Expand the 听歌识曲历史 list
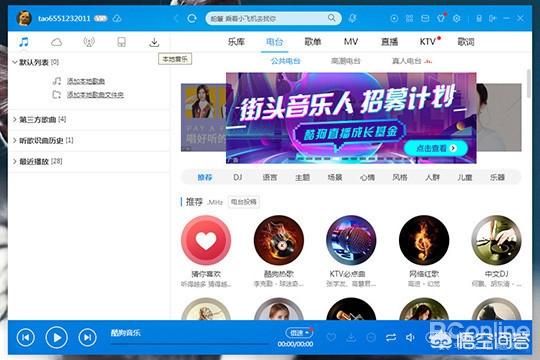The width and height of the screenshot is (540, 360). tap(15, 140)
